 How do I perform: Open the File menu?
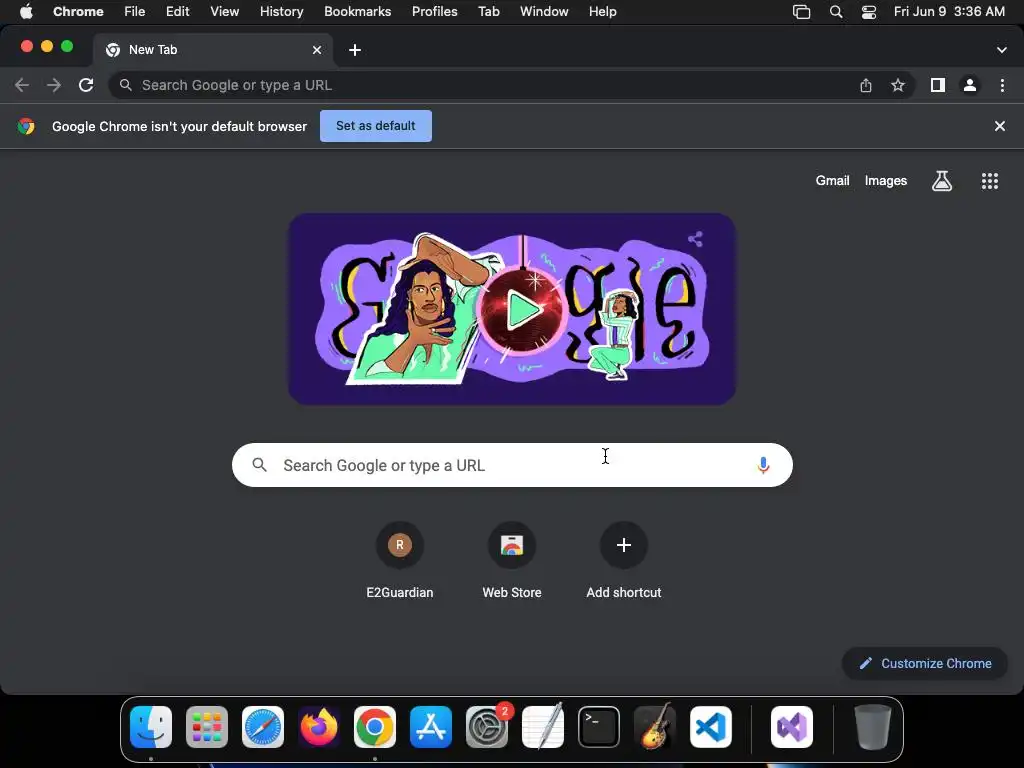coord(135,12)
